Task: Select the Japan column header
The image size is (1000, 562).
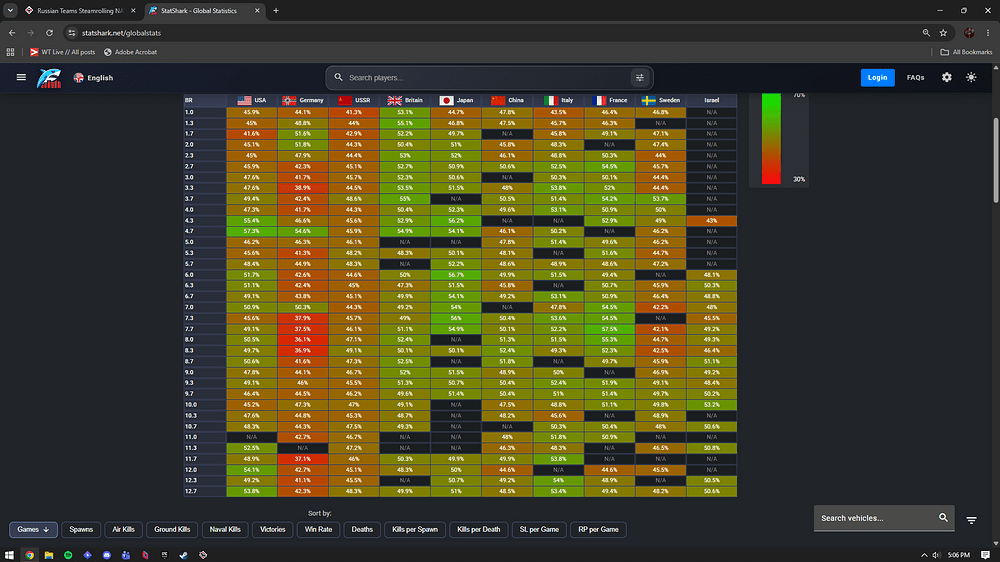Action: coord(456,100)
